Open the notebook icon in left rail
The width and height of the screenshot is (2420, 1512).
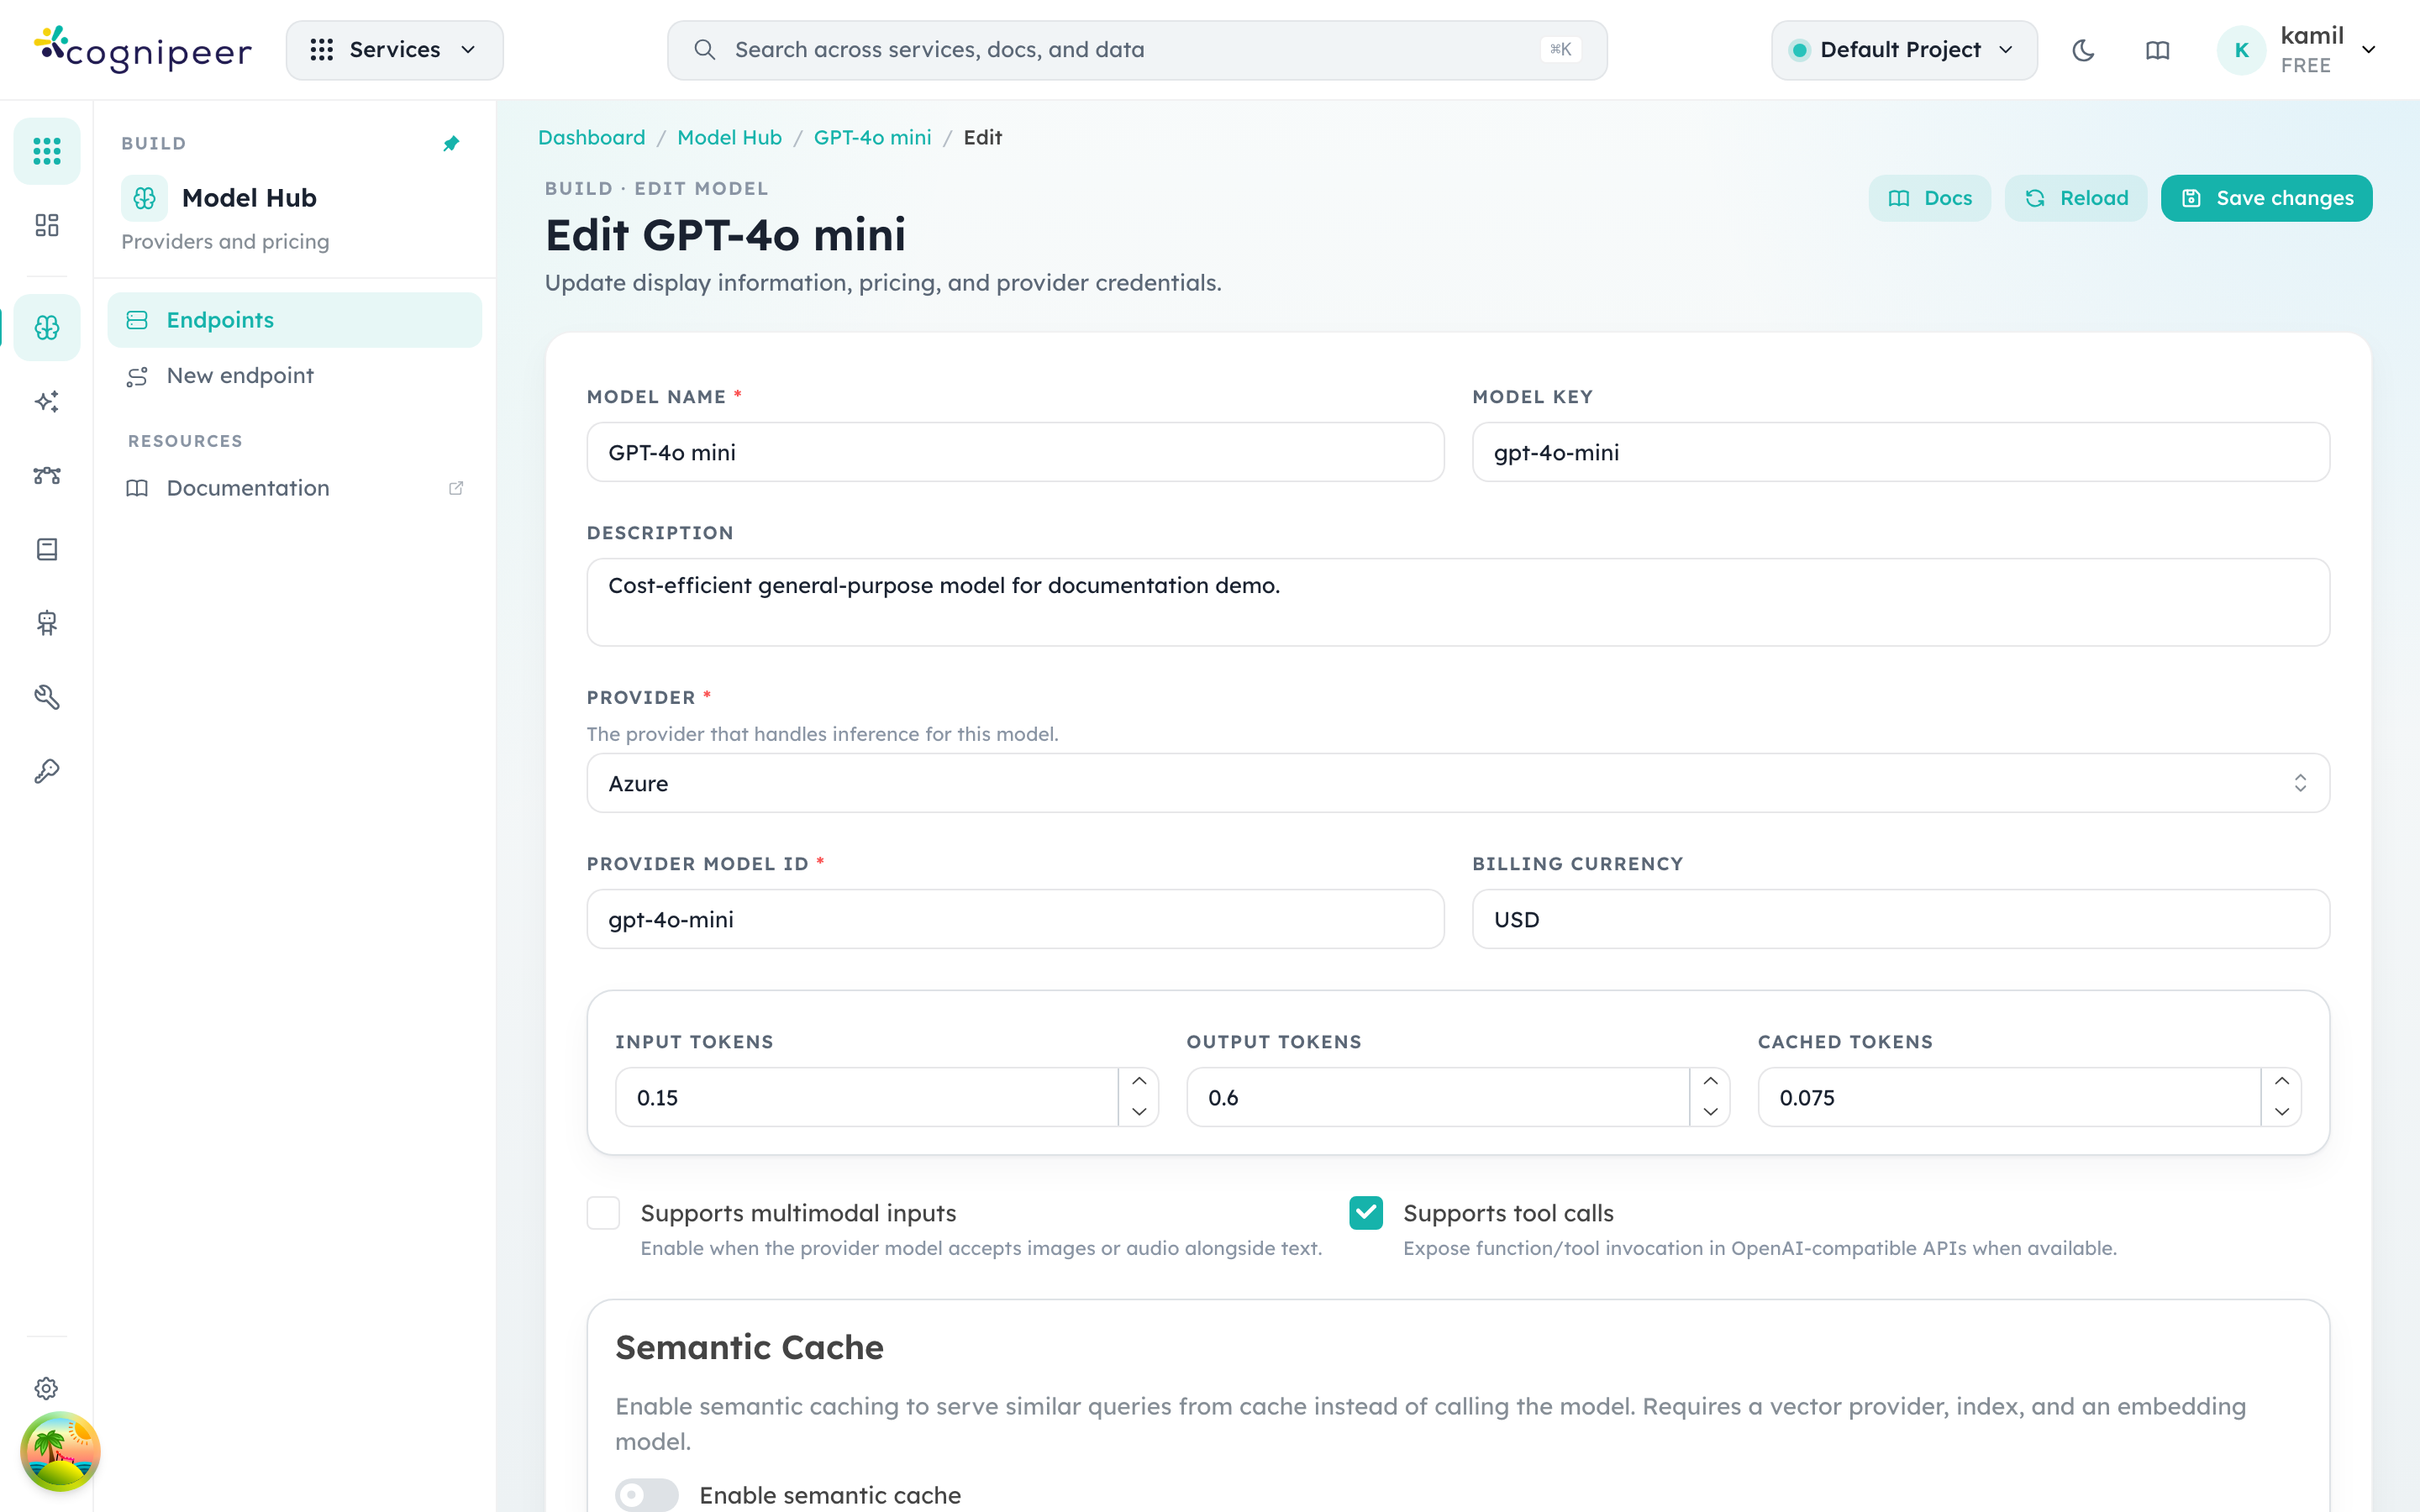(47, 549)
